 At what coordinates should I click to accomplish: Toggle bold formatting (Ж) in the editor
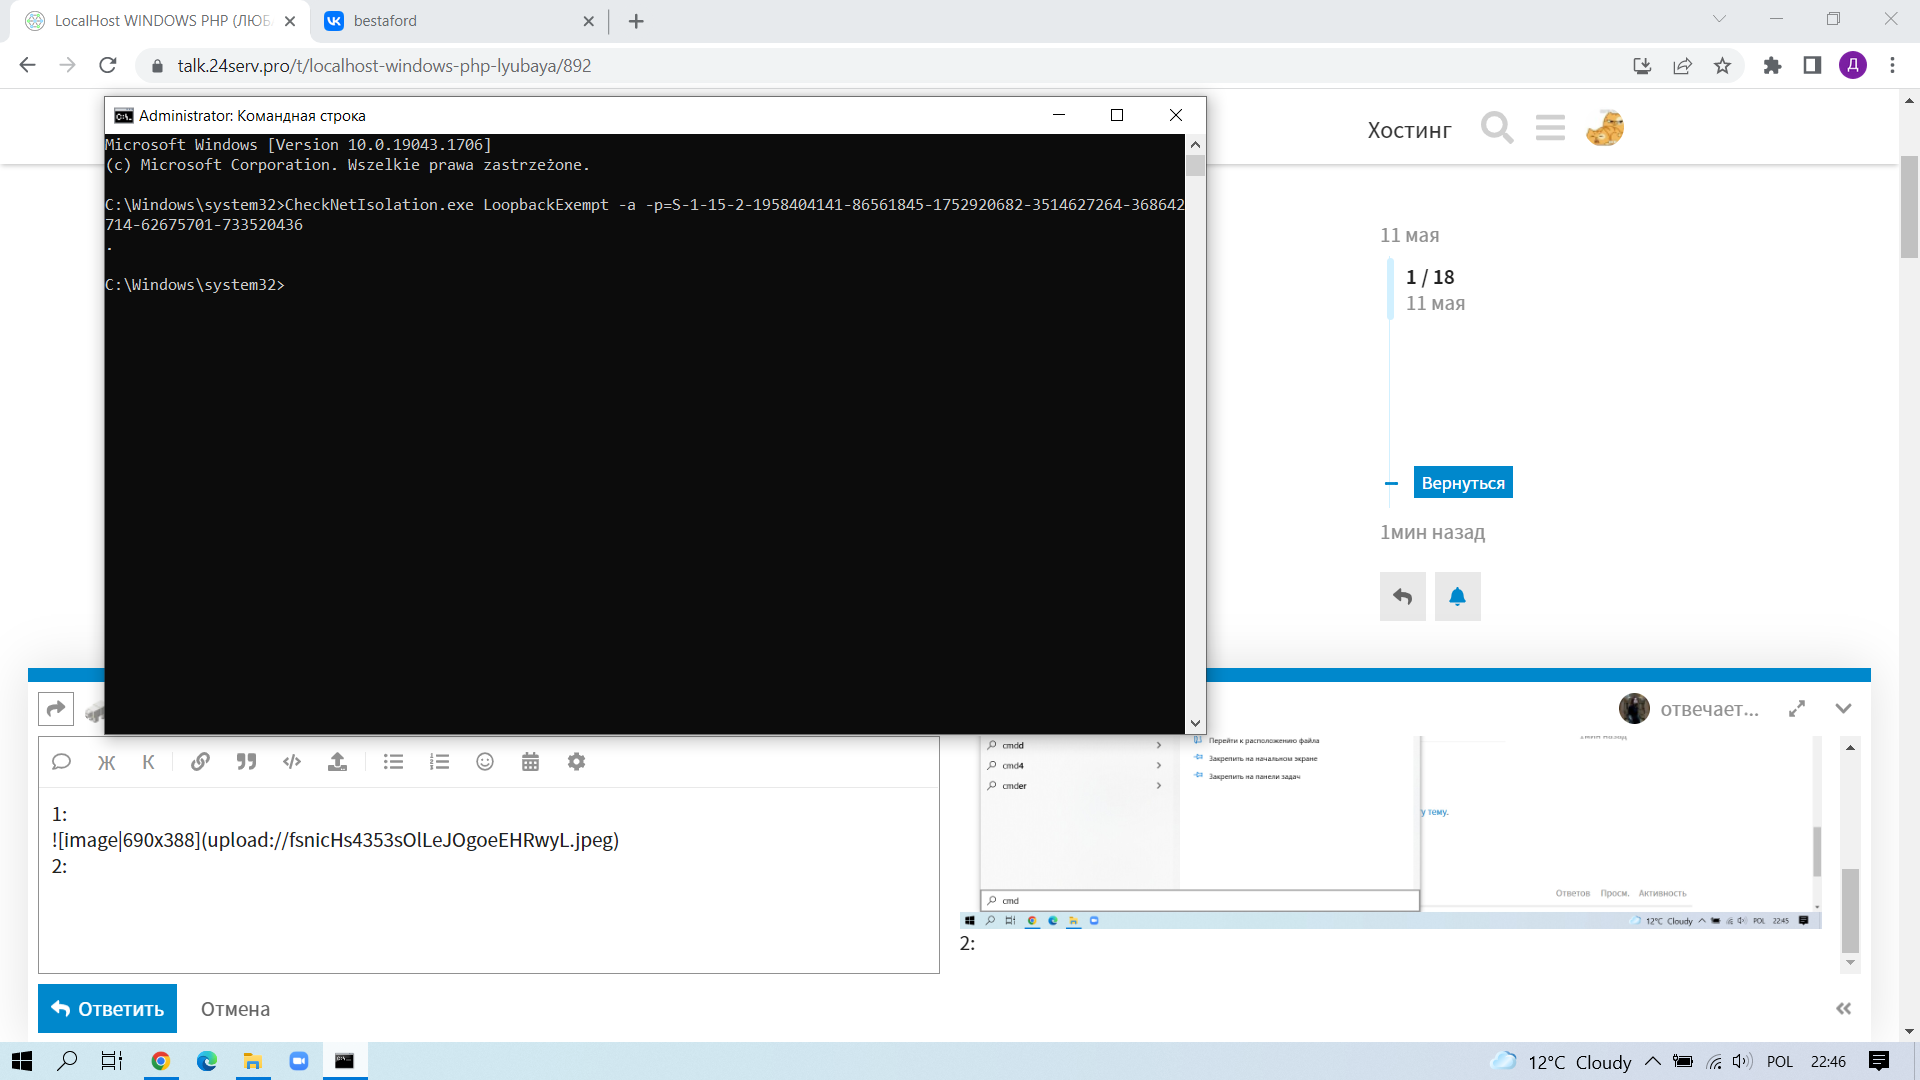[106, 762]
